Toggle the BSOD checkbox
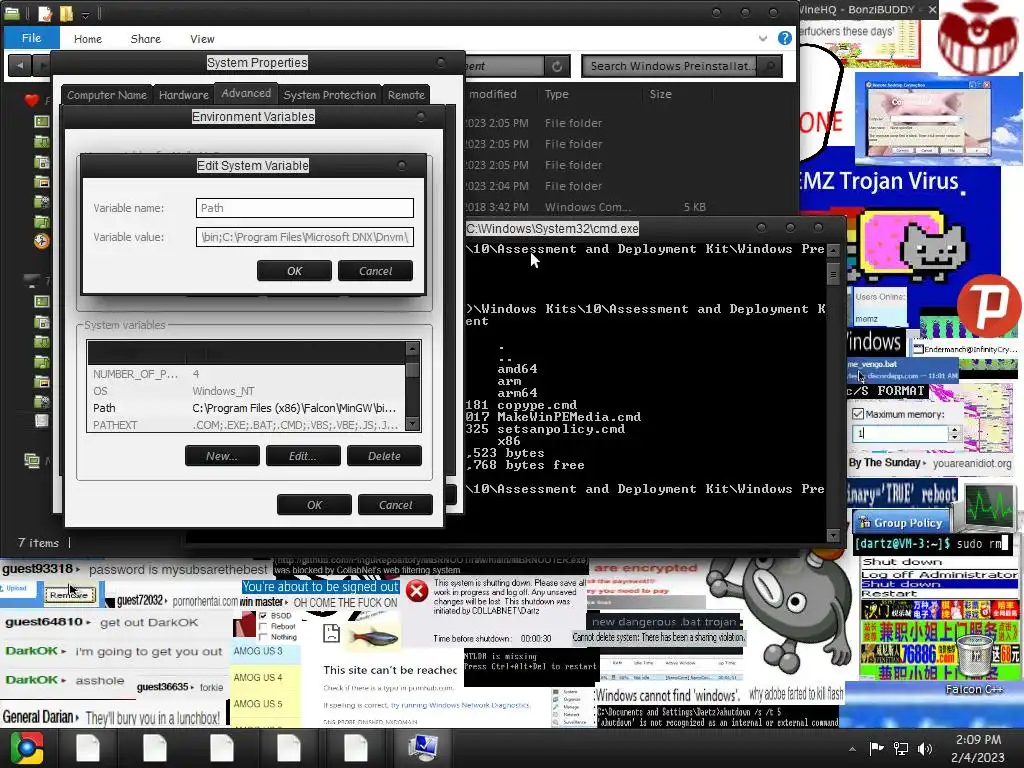This screenshot has width=1024, height=768. click(263, 615)
